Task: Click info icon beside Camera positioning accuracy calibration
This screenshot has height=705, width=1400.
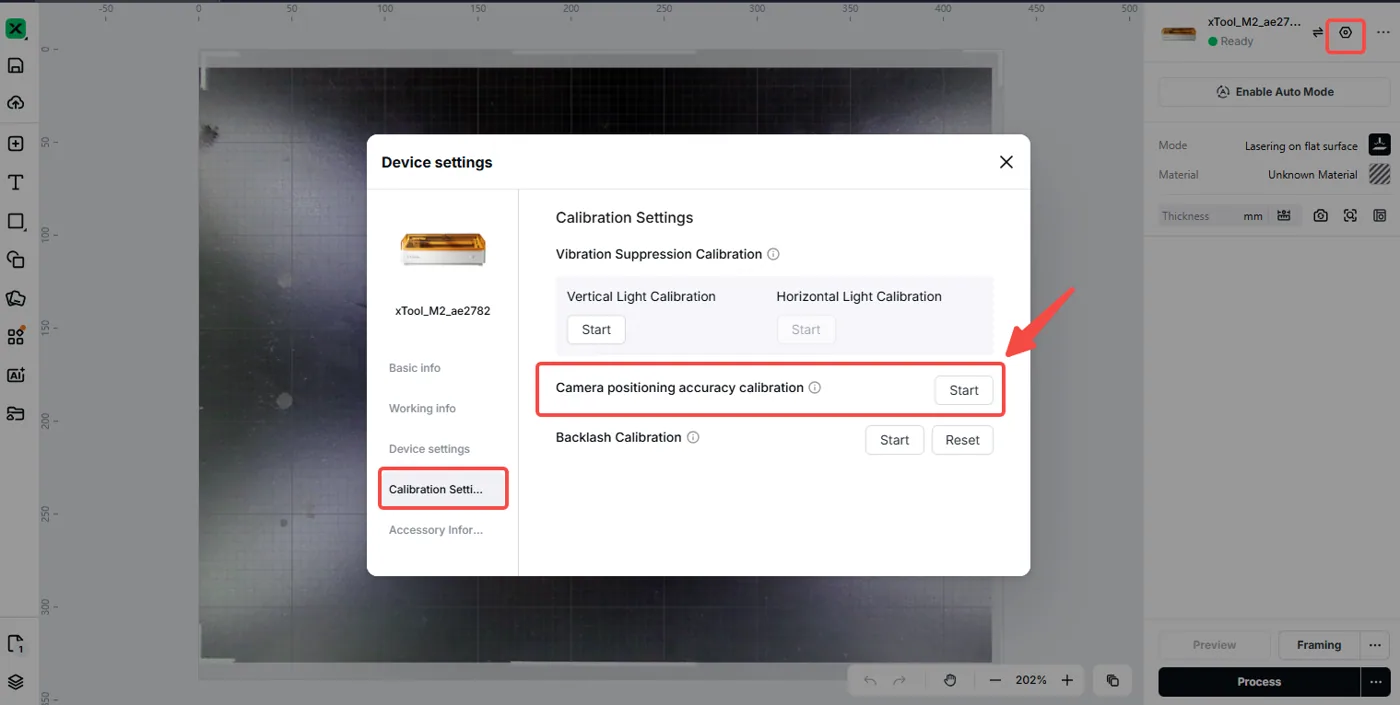Action: (814, 387)
